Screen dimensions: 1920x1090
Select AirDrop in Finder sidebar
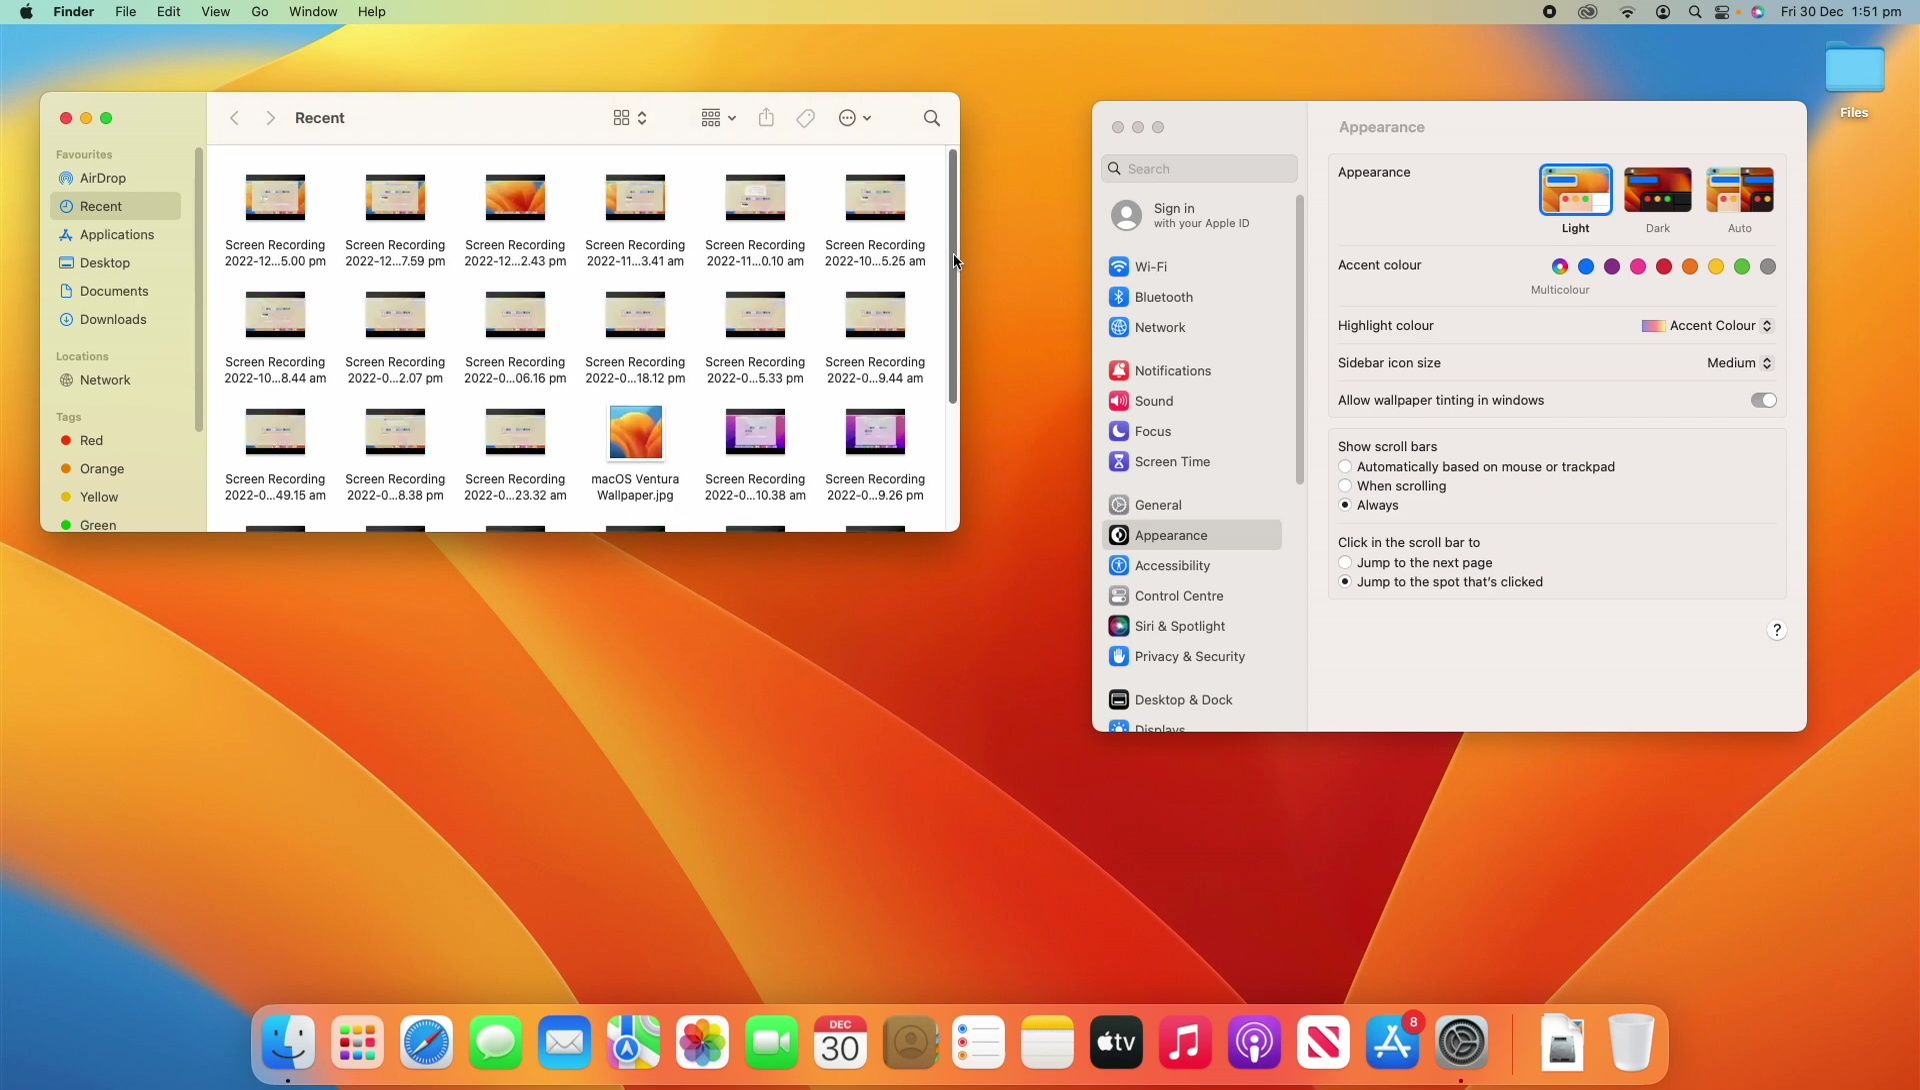tap(115, 178)
